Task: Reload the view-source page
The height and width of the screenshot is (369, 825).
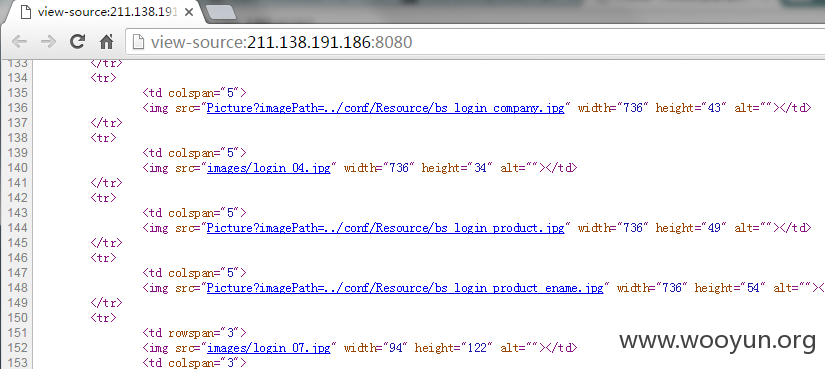Action: point(77,42)
